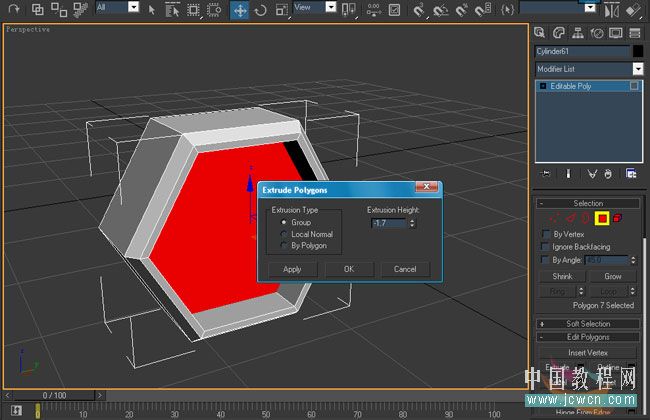Enable the Ignore Backfacing checkbox
This screenshot has width=650, height=420.
click(545, 247)
